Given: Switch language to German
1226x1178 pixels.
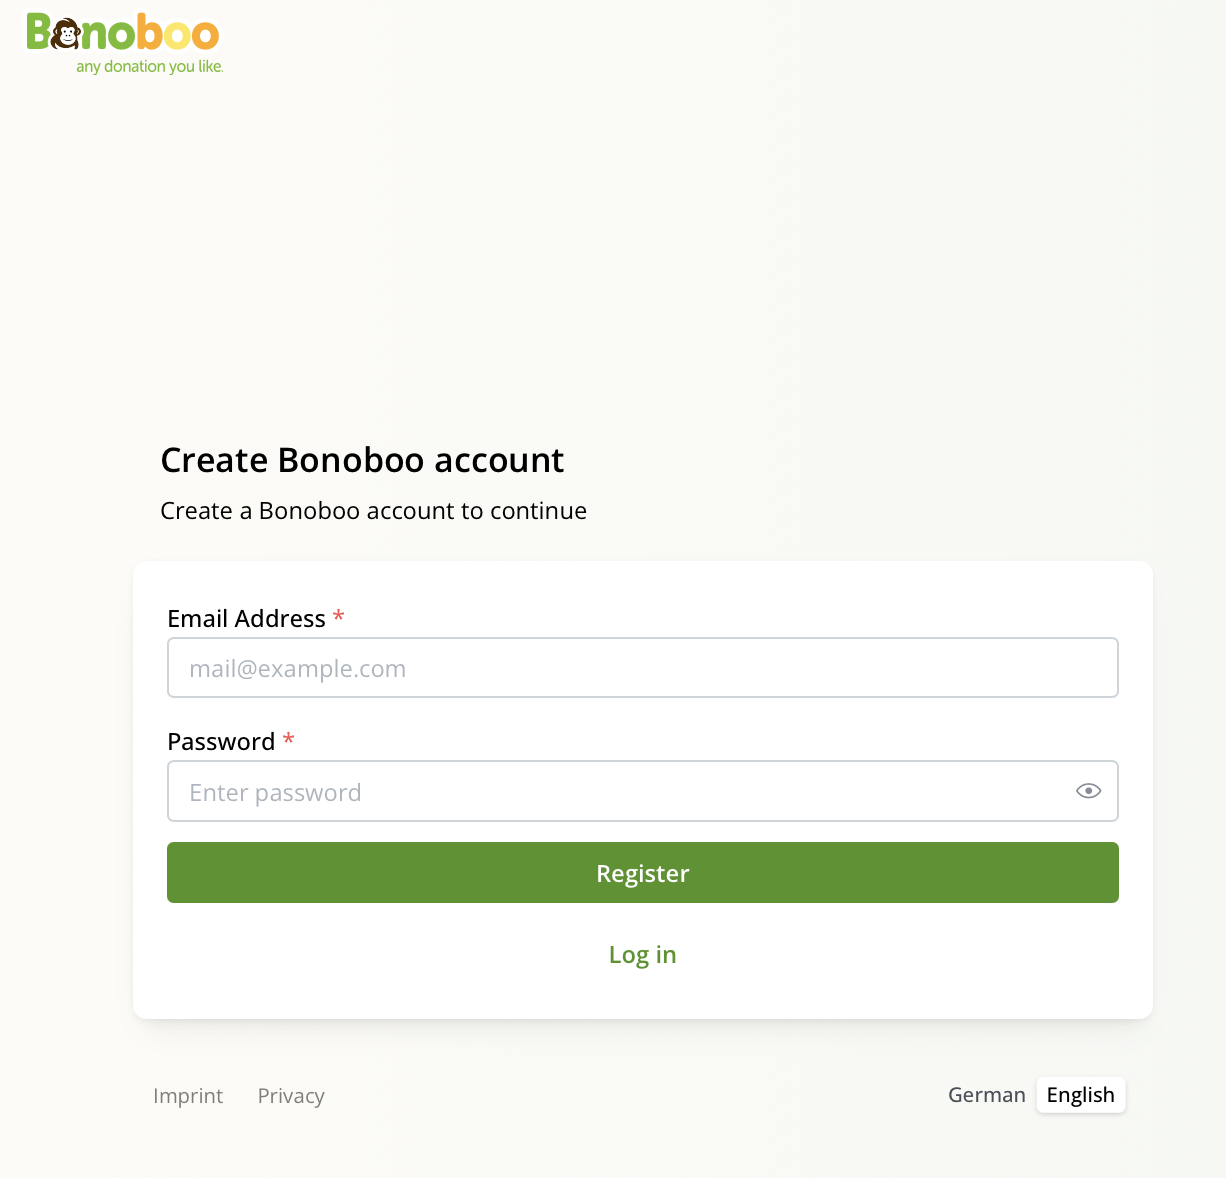Looking at the screenshot, I should [986, 1095].
